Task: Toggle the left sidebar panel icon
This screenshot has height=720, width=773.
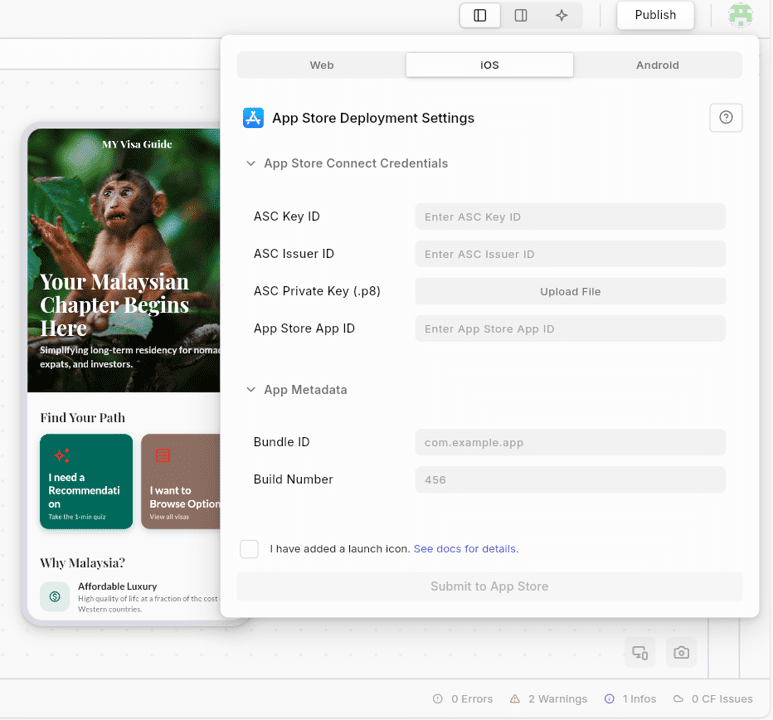Action: point(480,15)
